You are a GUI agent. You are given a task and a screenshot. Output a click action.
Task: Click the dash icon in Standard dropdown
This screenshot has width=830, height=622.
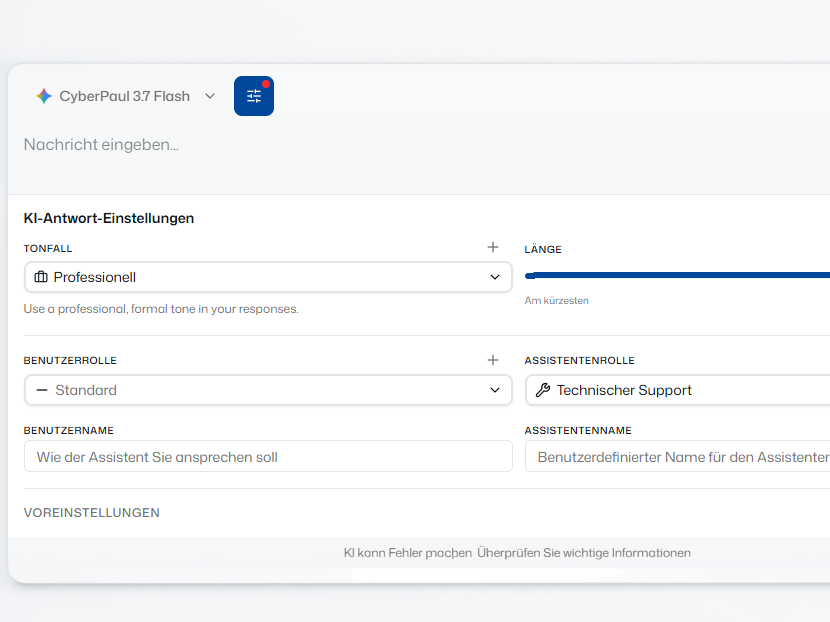(x=41, y=390)
